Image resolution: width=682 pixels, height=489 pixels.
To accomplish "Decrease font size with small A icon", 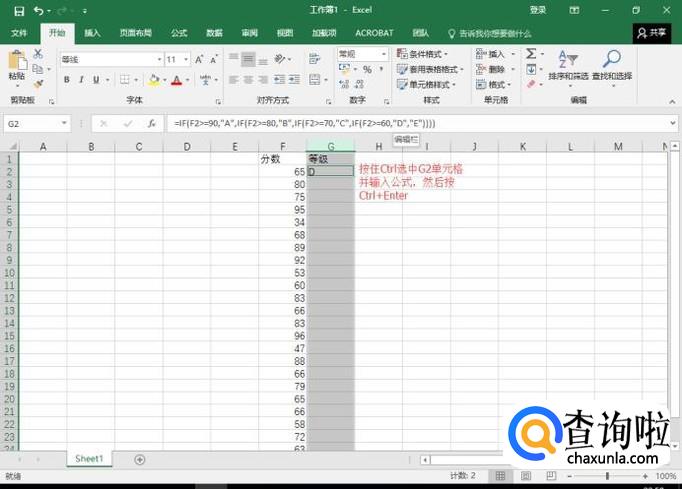I will 214,60.
